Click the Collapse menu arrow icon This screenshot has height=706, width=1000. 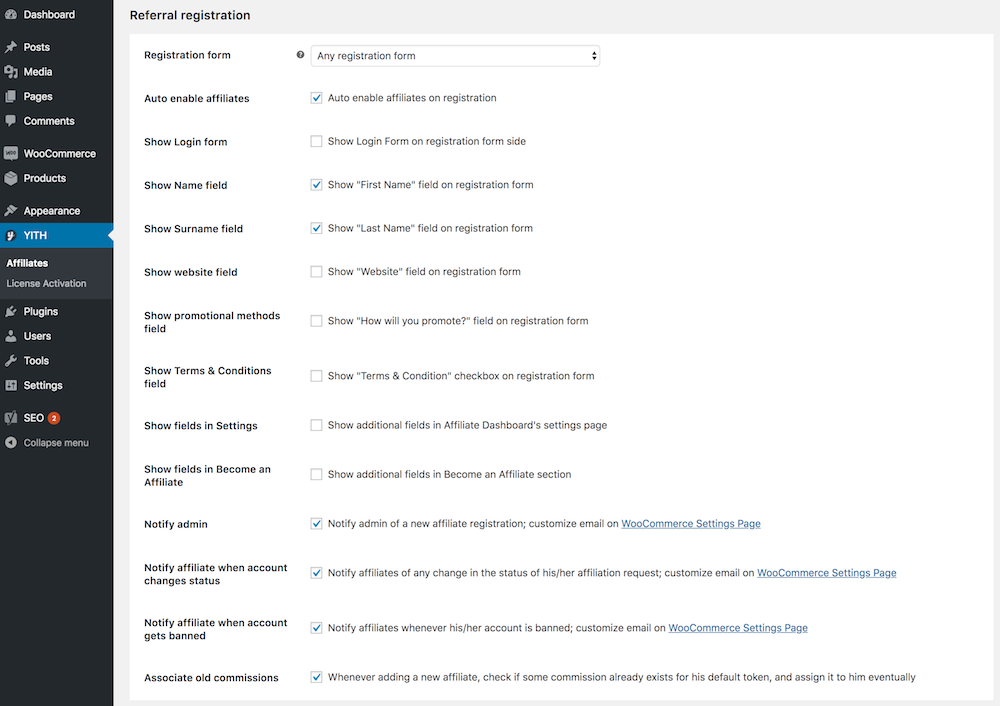tap(11, 443)
